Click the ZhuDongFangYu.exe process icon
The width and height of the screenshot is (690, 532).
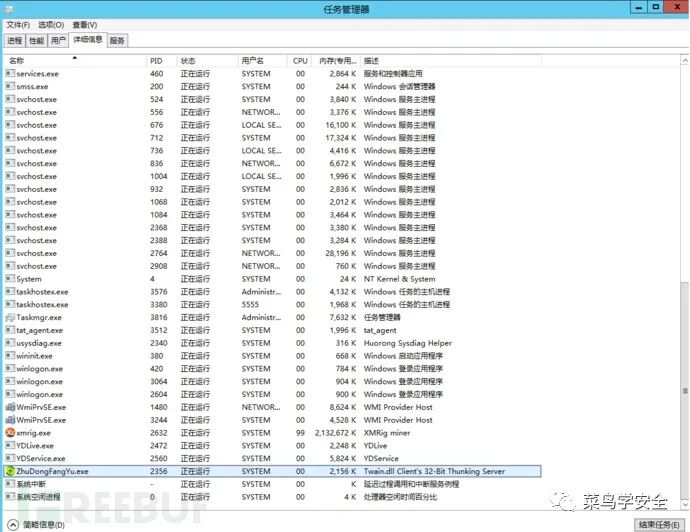click(x=10, y=471)
